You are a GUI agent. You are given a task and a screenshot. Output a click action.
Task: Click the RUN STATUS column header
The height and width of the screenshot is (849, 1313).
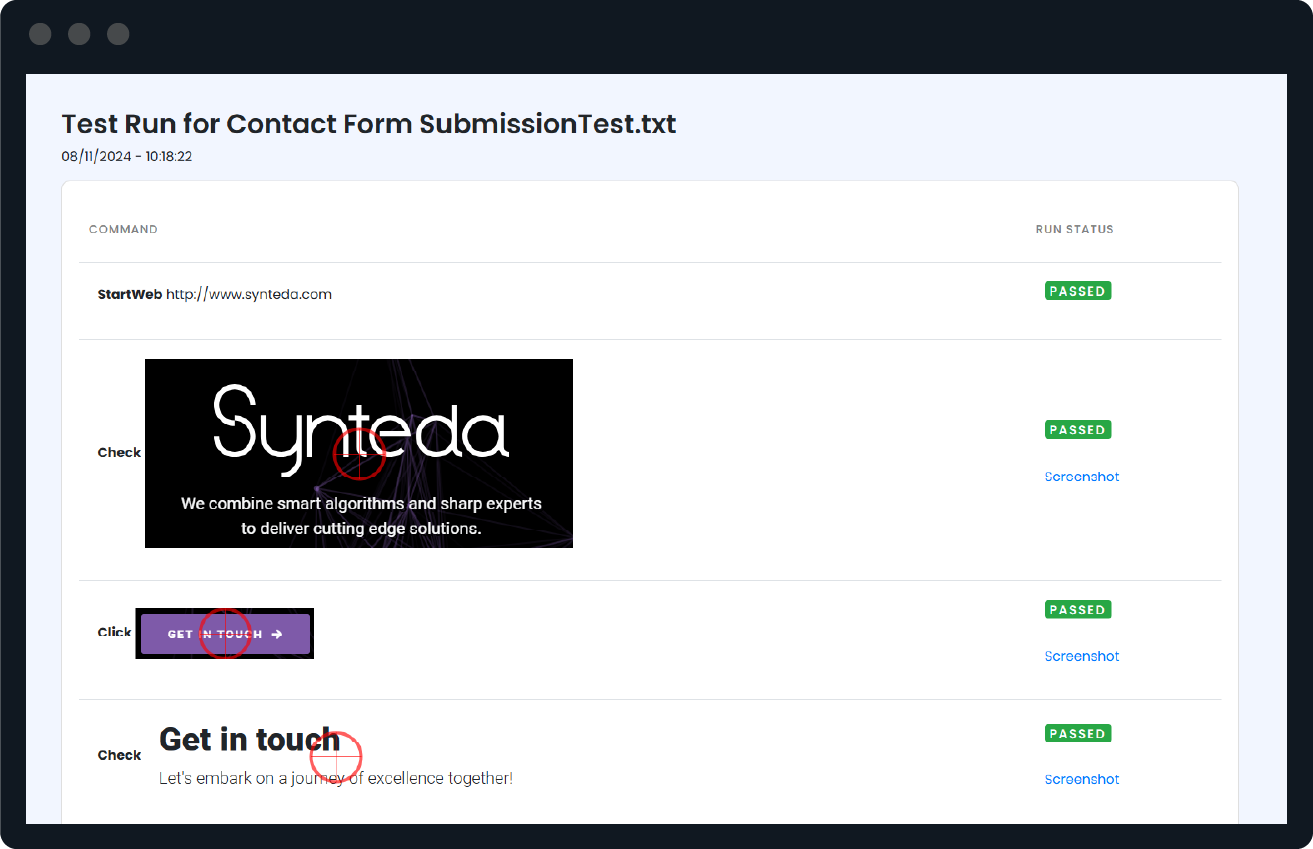click(x=1074, y=229)
